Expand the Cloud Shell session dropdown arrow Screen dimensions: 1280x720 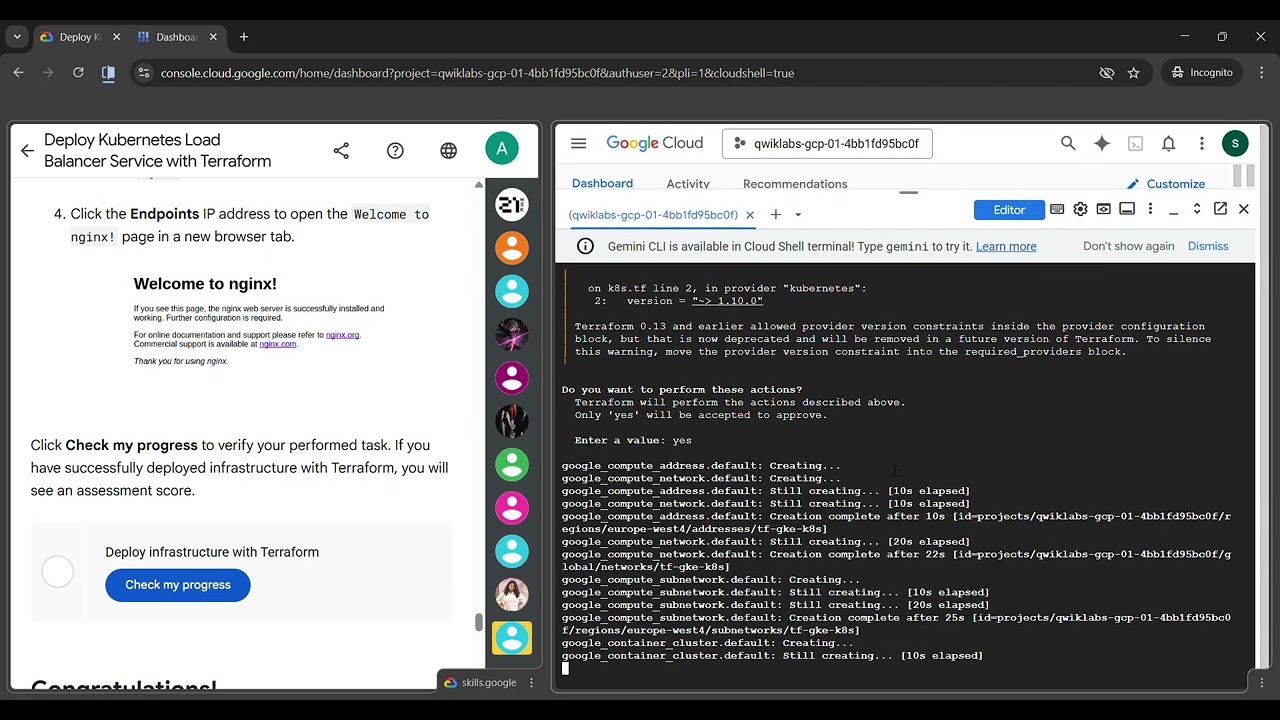click(798, 215)
